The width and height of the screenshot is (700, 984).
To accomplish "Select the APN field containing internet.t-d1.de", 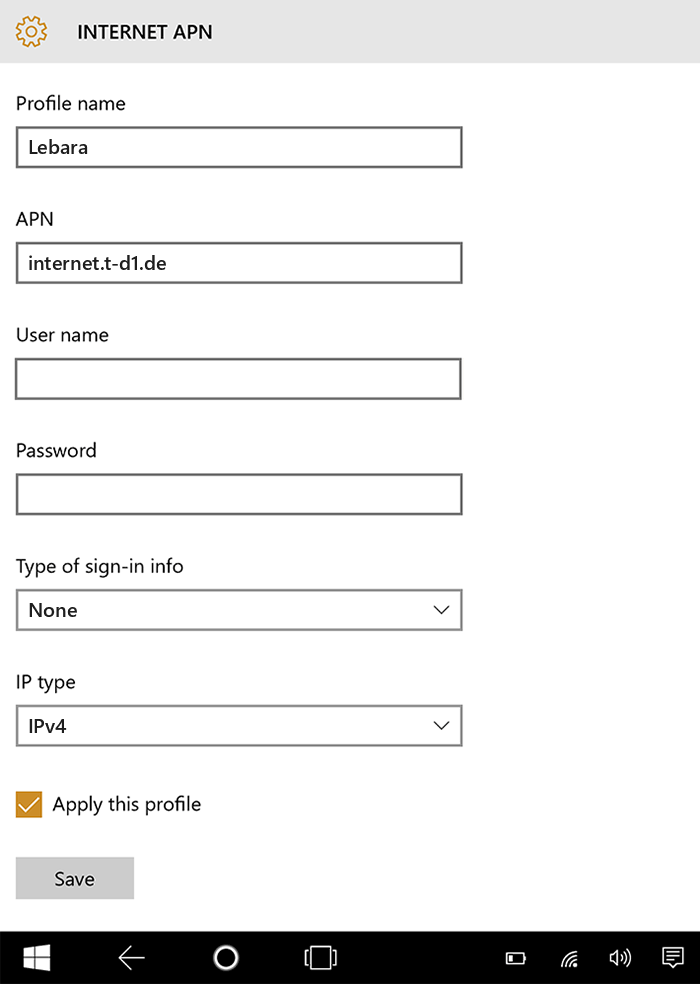I will [x=238, y=262].
